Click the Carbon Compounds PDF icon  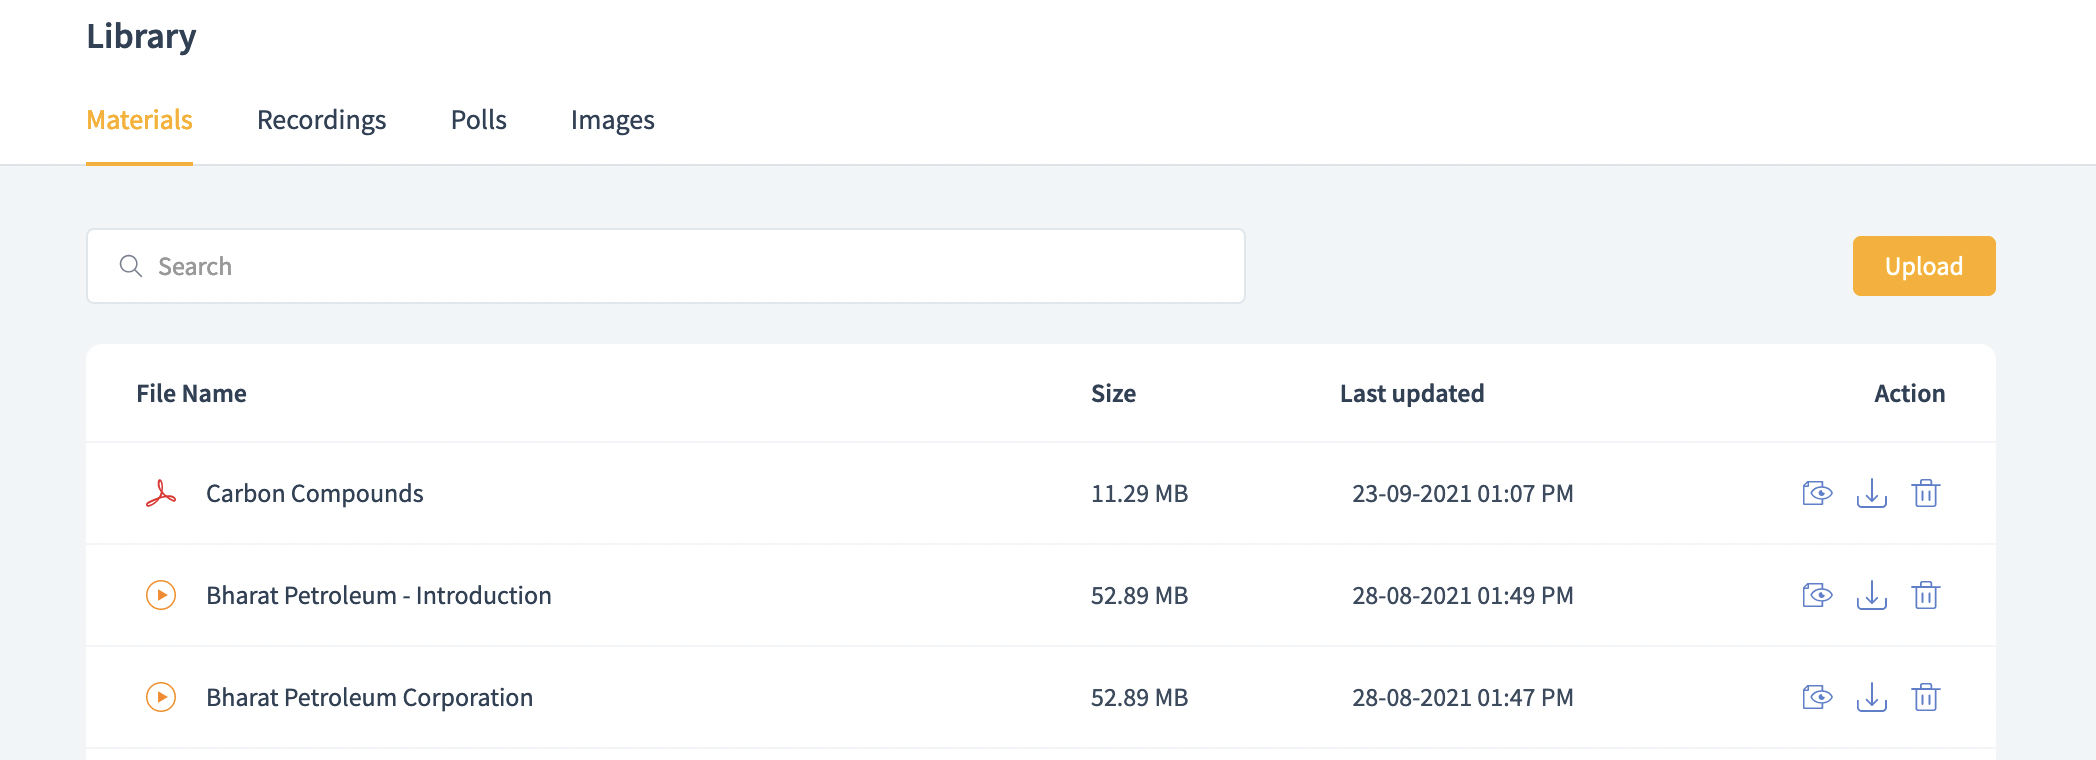(x=161, y=493)
